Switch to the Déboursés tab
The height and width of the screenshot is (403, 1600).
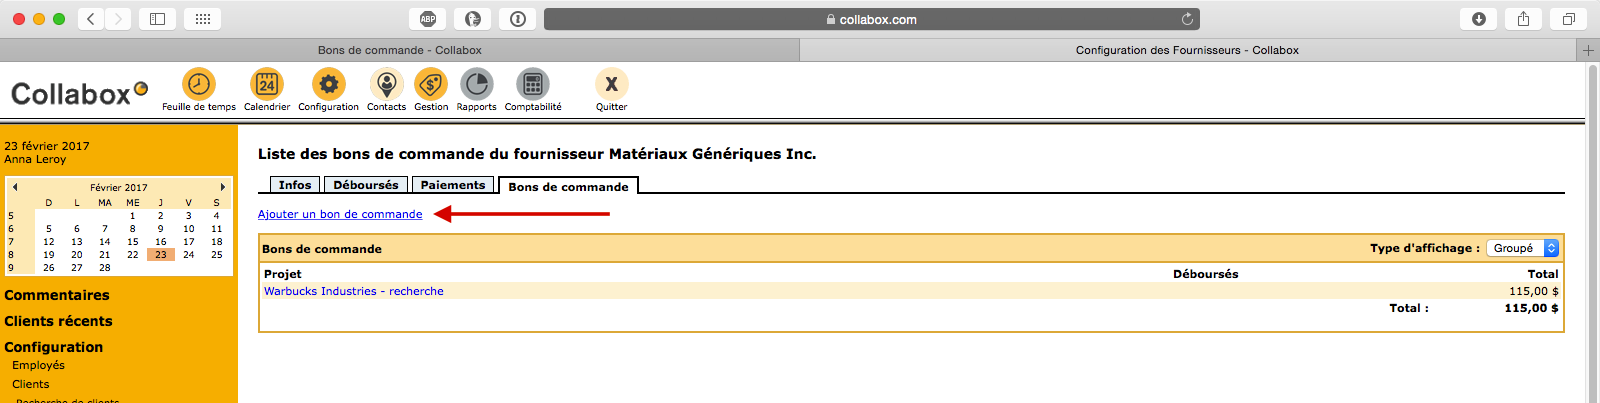point(366,185)
